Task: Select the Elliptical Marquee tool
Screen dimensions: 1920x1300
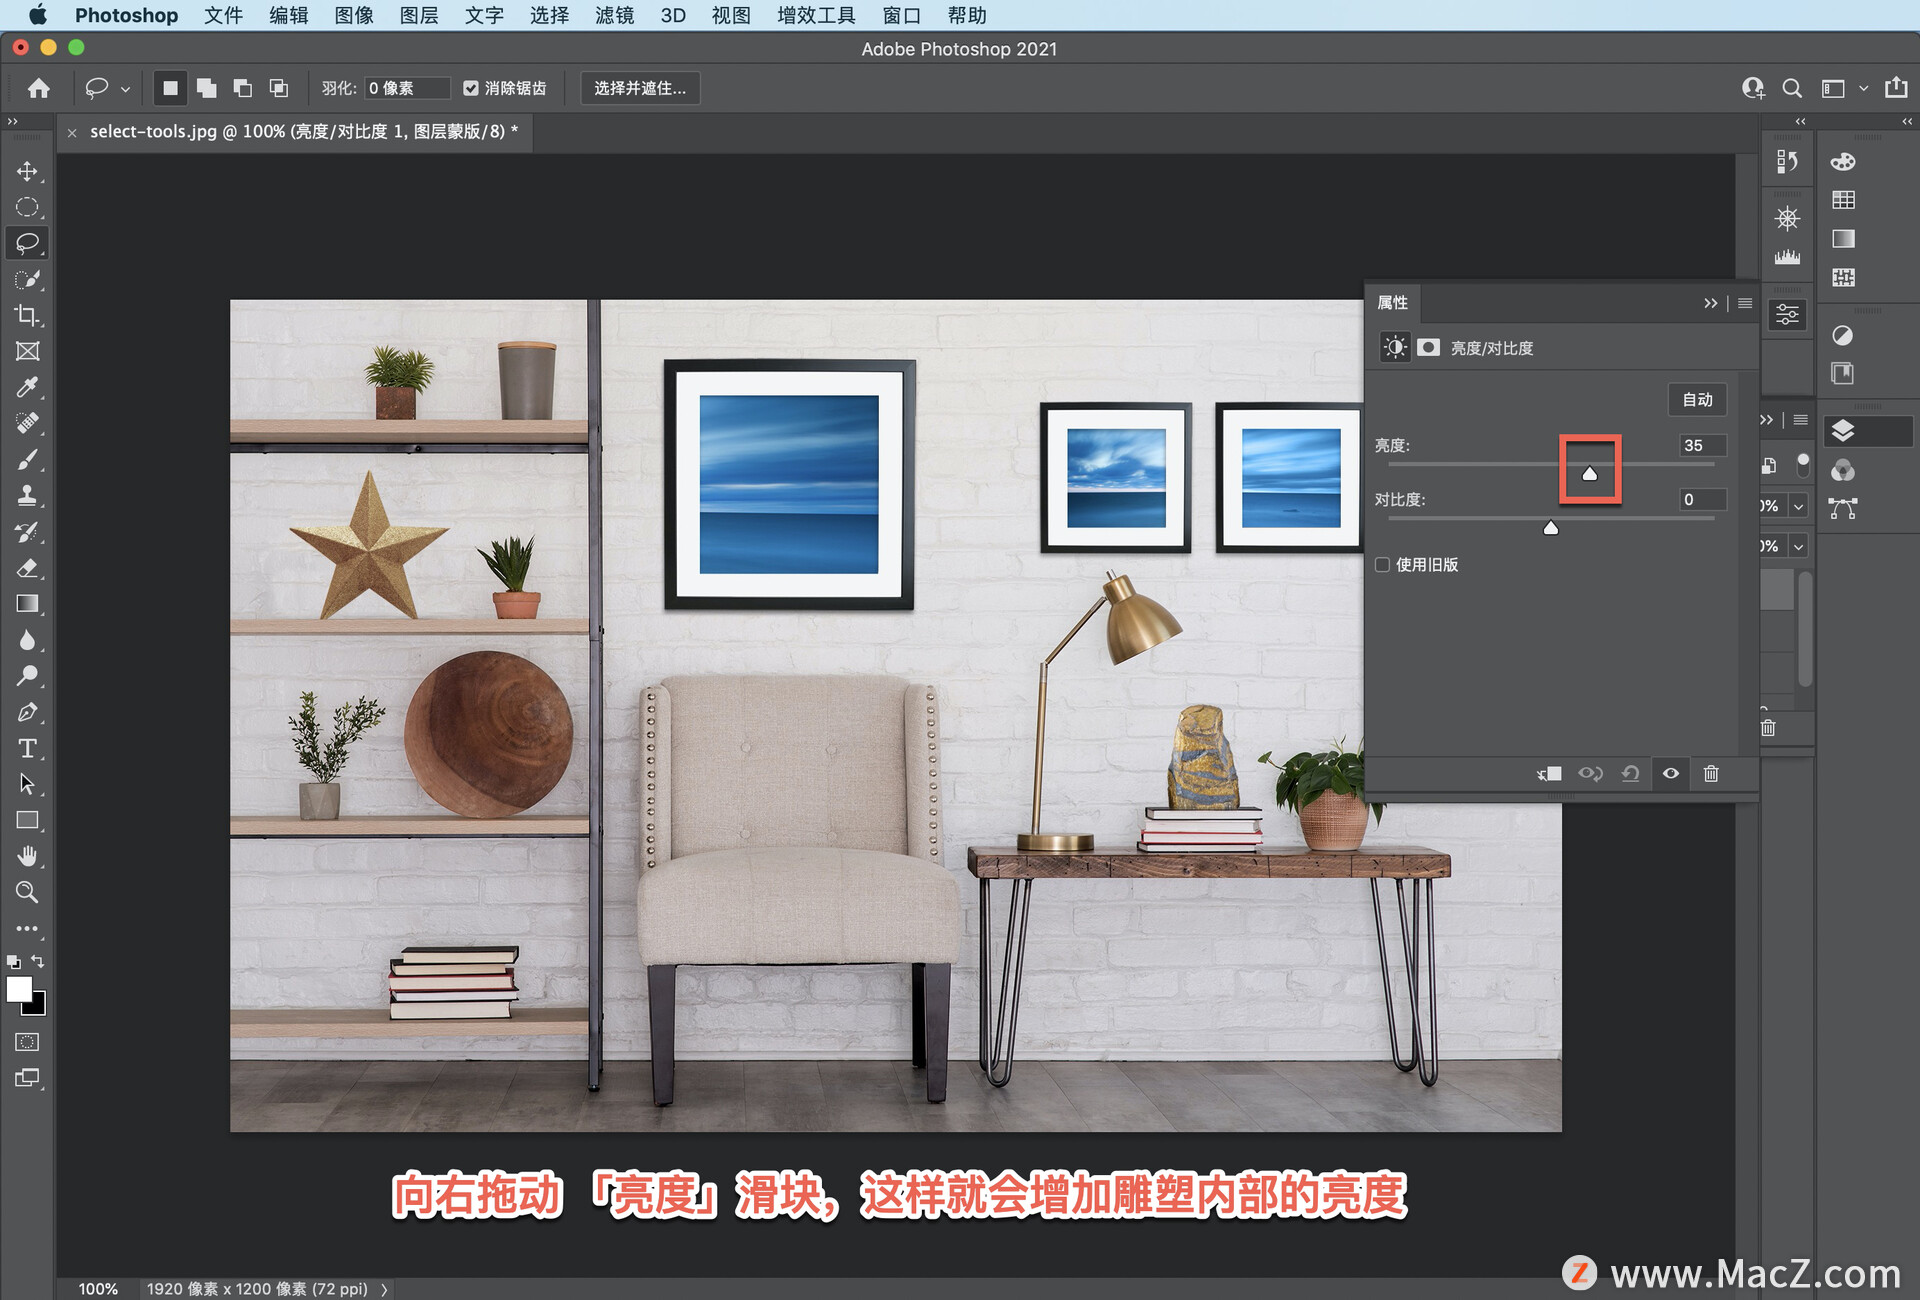Action: (27, 207)
